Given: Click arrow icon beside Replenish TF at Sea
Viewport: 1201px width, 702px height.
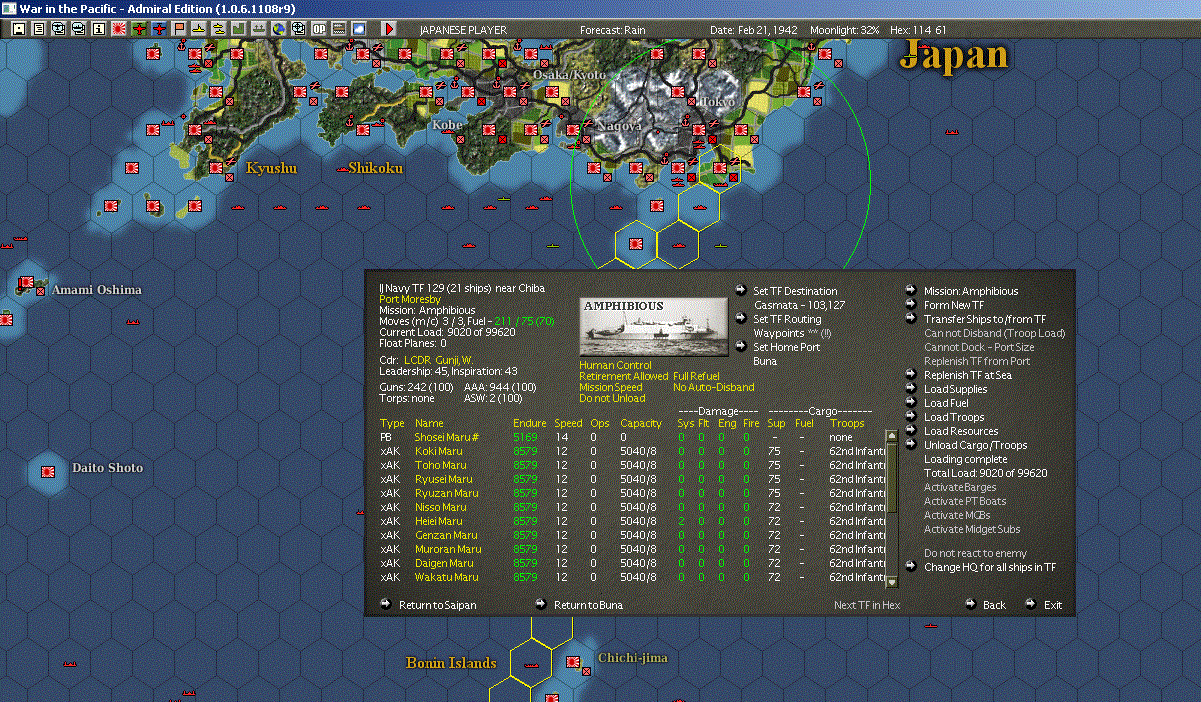Looking at the screenshot, I should (911, 374).
